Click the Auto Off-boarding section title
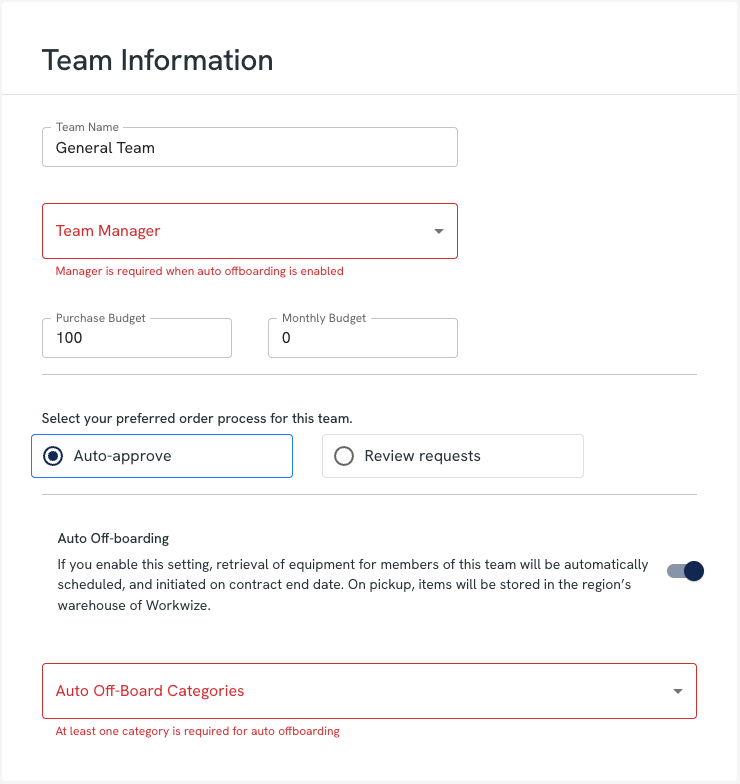 click(113, 538)
